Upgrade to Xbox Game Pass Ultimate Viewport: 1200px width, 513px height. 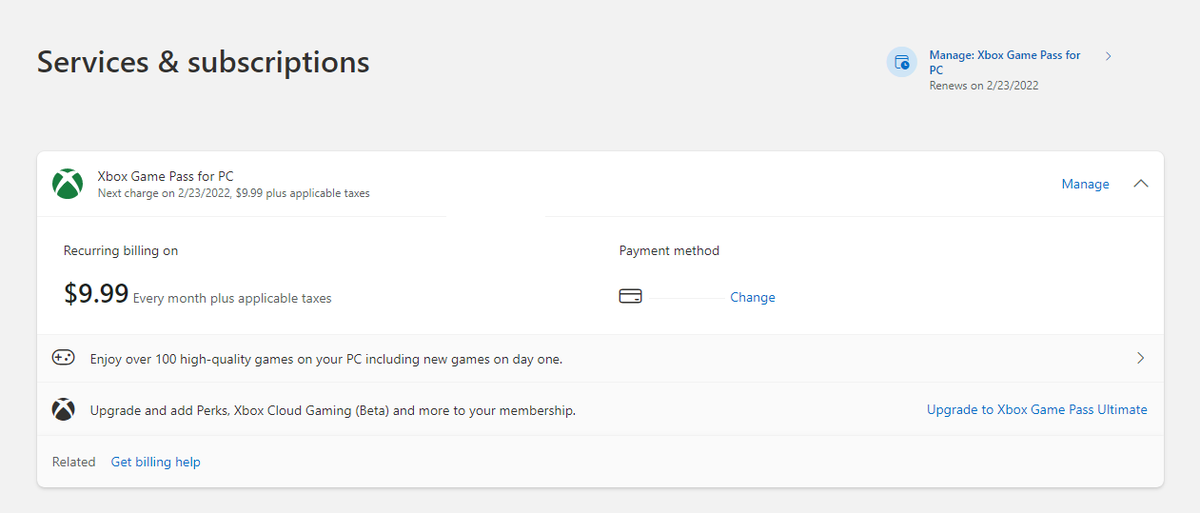[1037, 409]
